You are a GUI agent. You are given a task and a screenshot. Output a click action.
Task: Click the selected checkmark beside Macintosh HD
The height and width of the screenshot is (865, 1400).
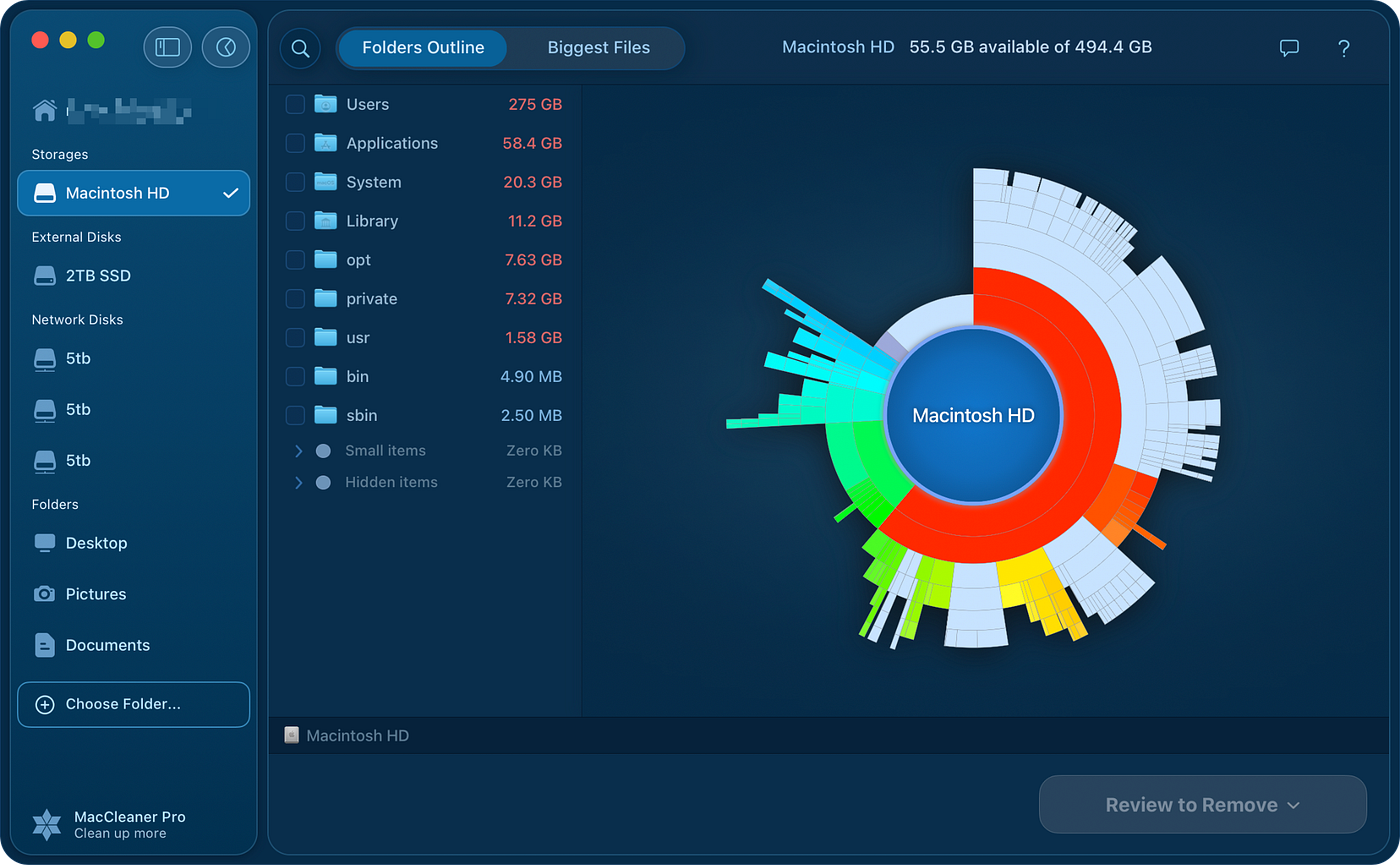(x=231, y=193)
